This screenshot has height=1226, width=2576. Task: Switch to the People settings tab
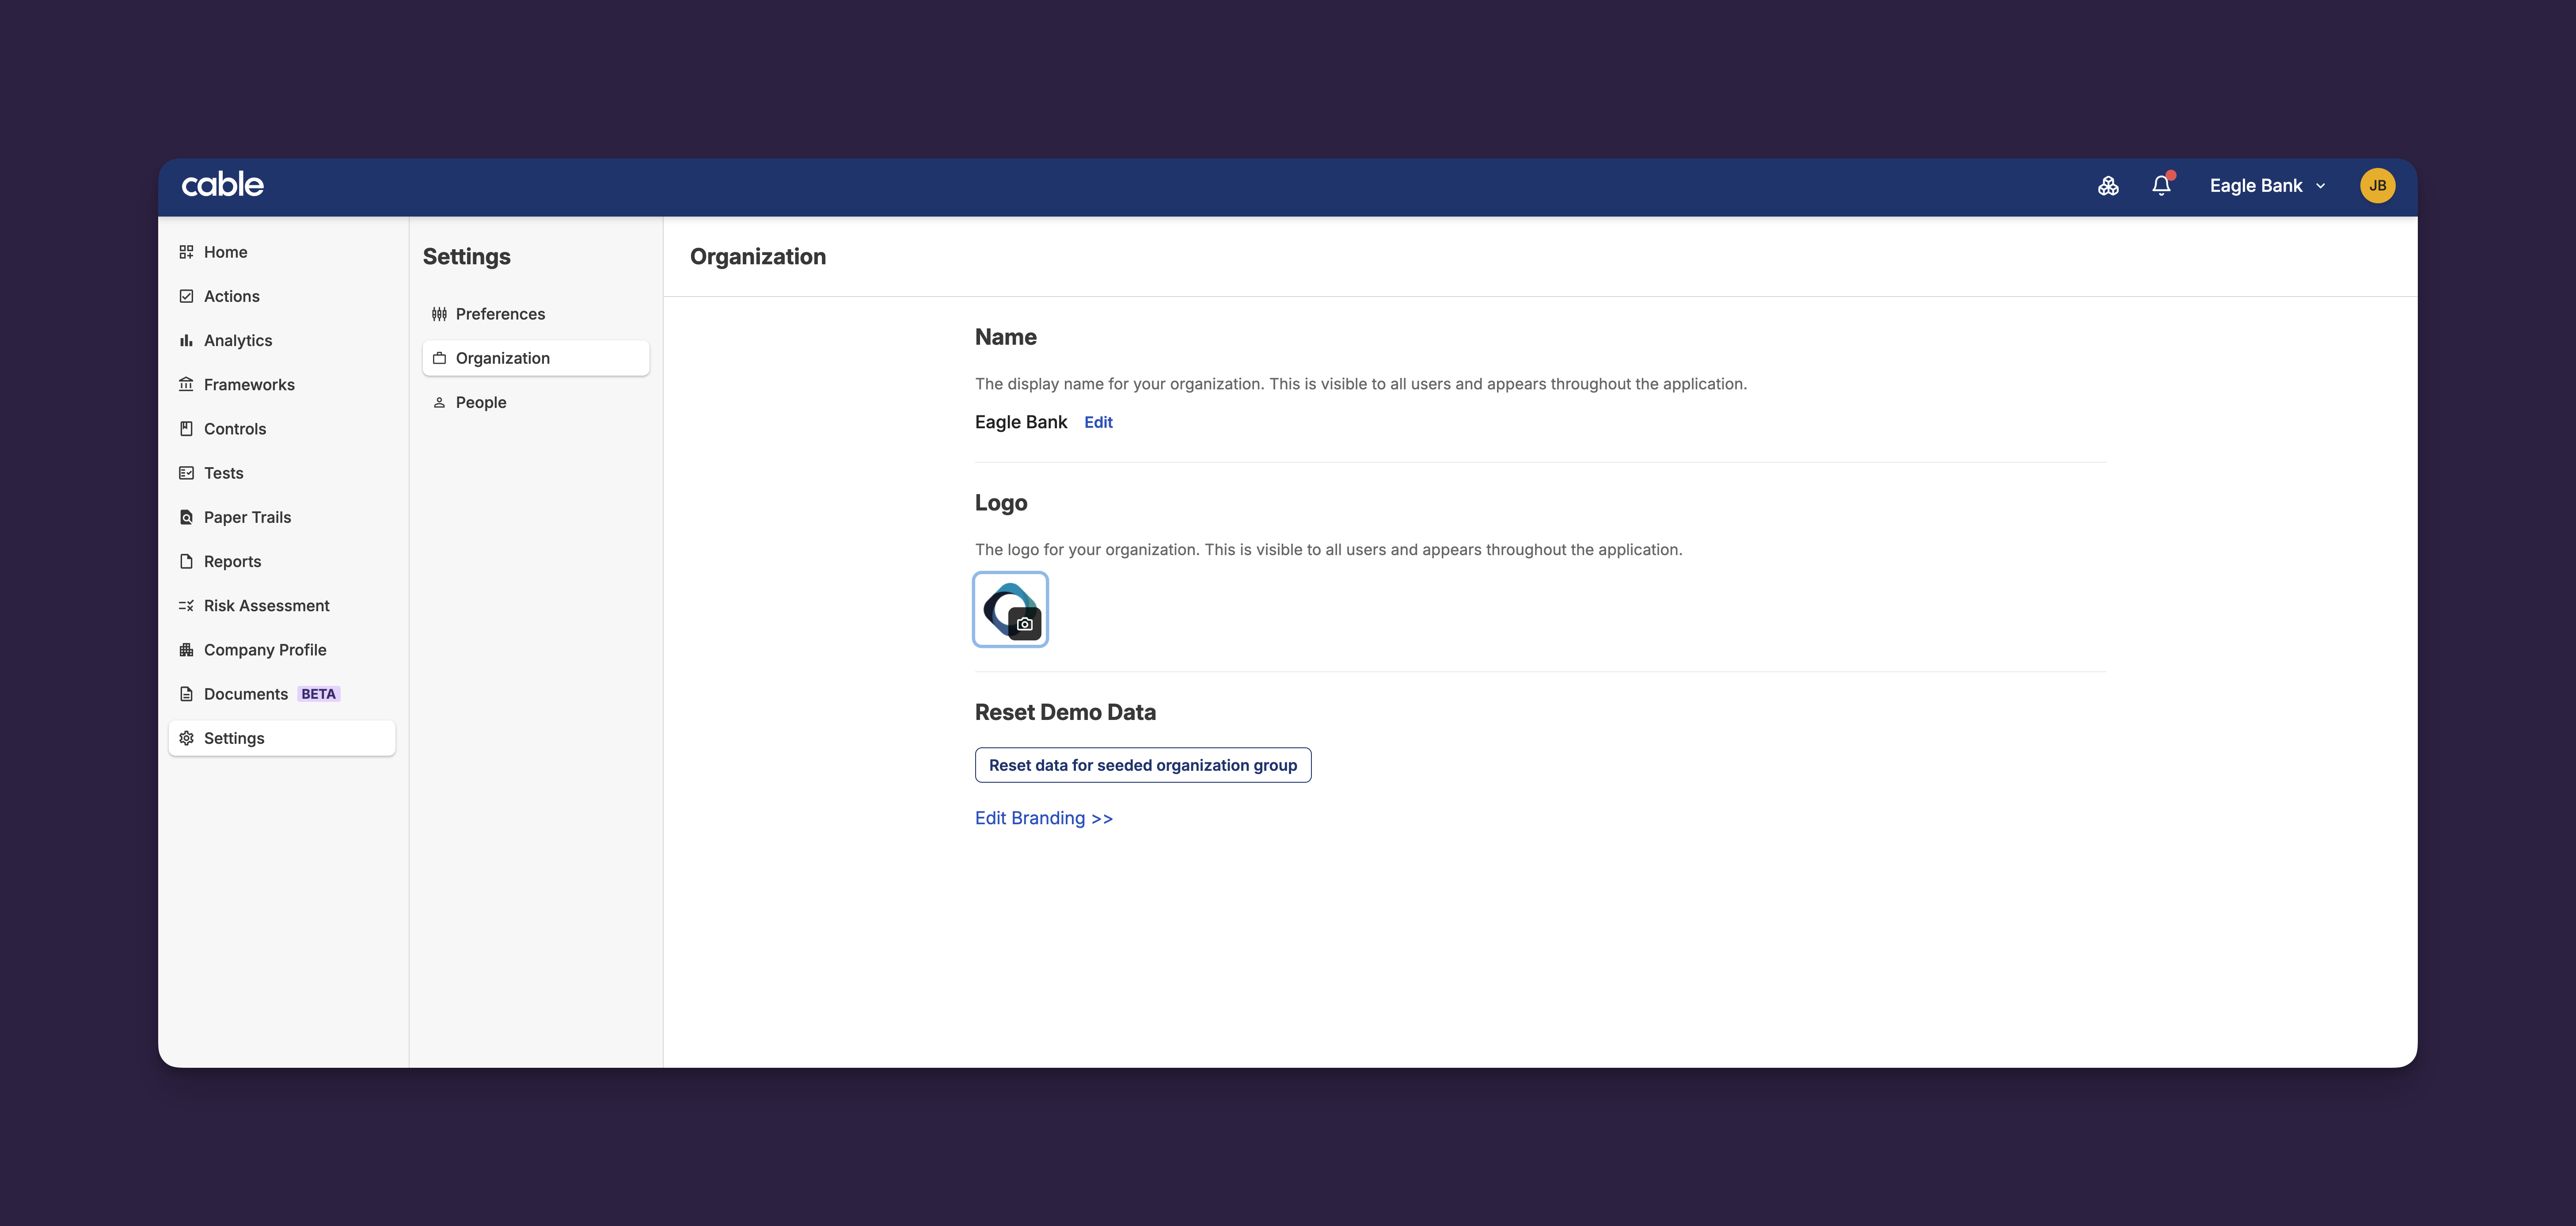(536, 402)
